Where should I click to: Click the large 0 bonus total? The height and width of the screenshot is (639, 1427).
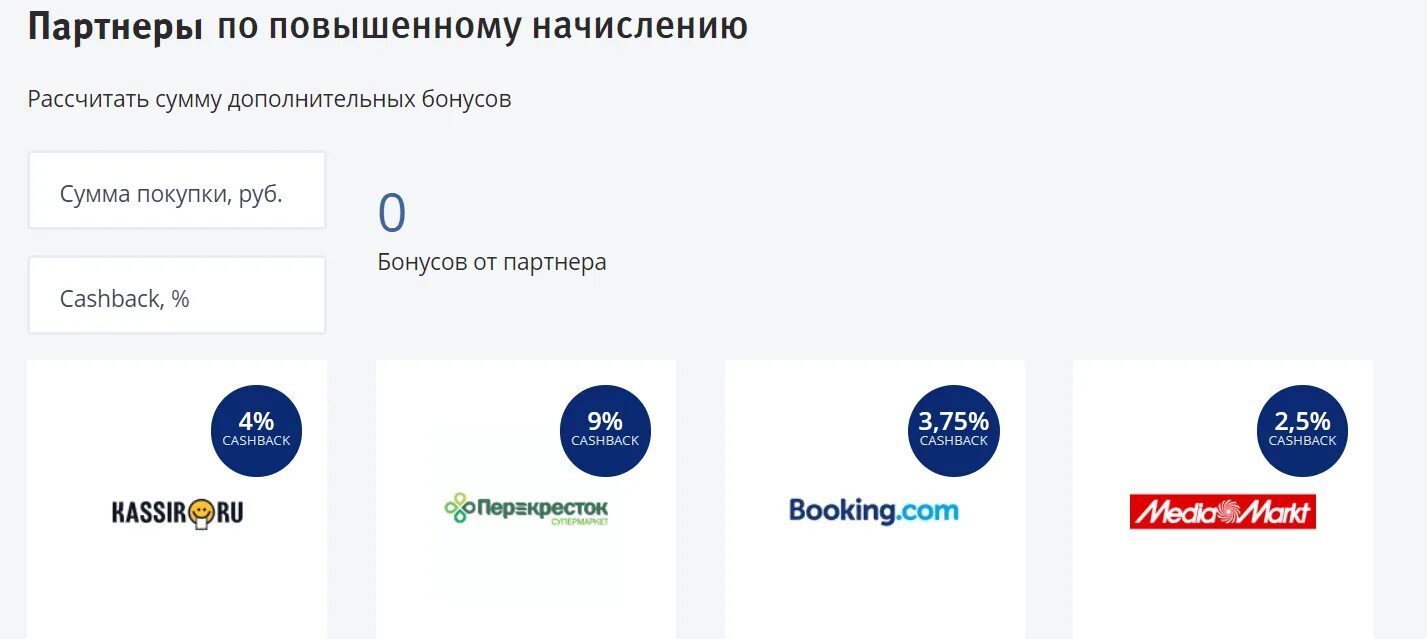[392, 213]
